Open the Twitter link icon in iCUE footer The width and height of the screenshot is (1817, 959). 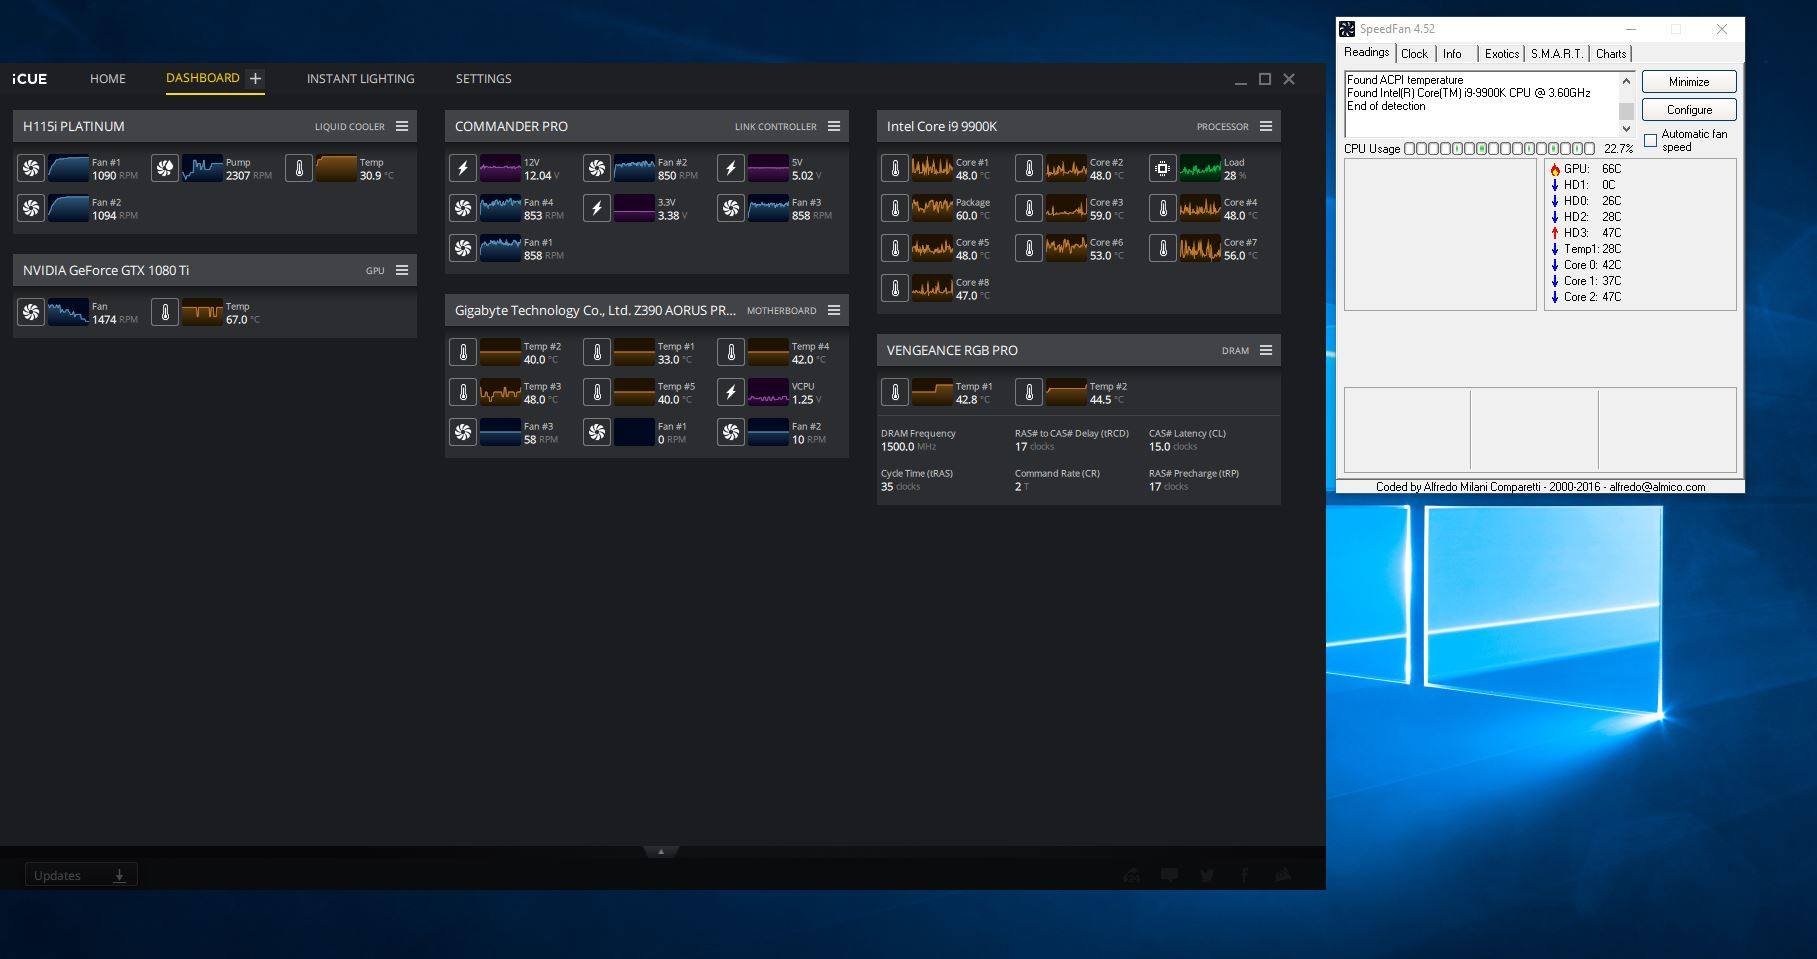(1207, 875)
